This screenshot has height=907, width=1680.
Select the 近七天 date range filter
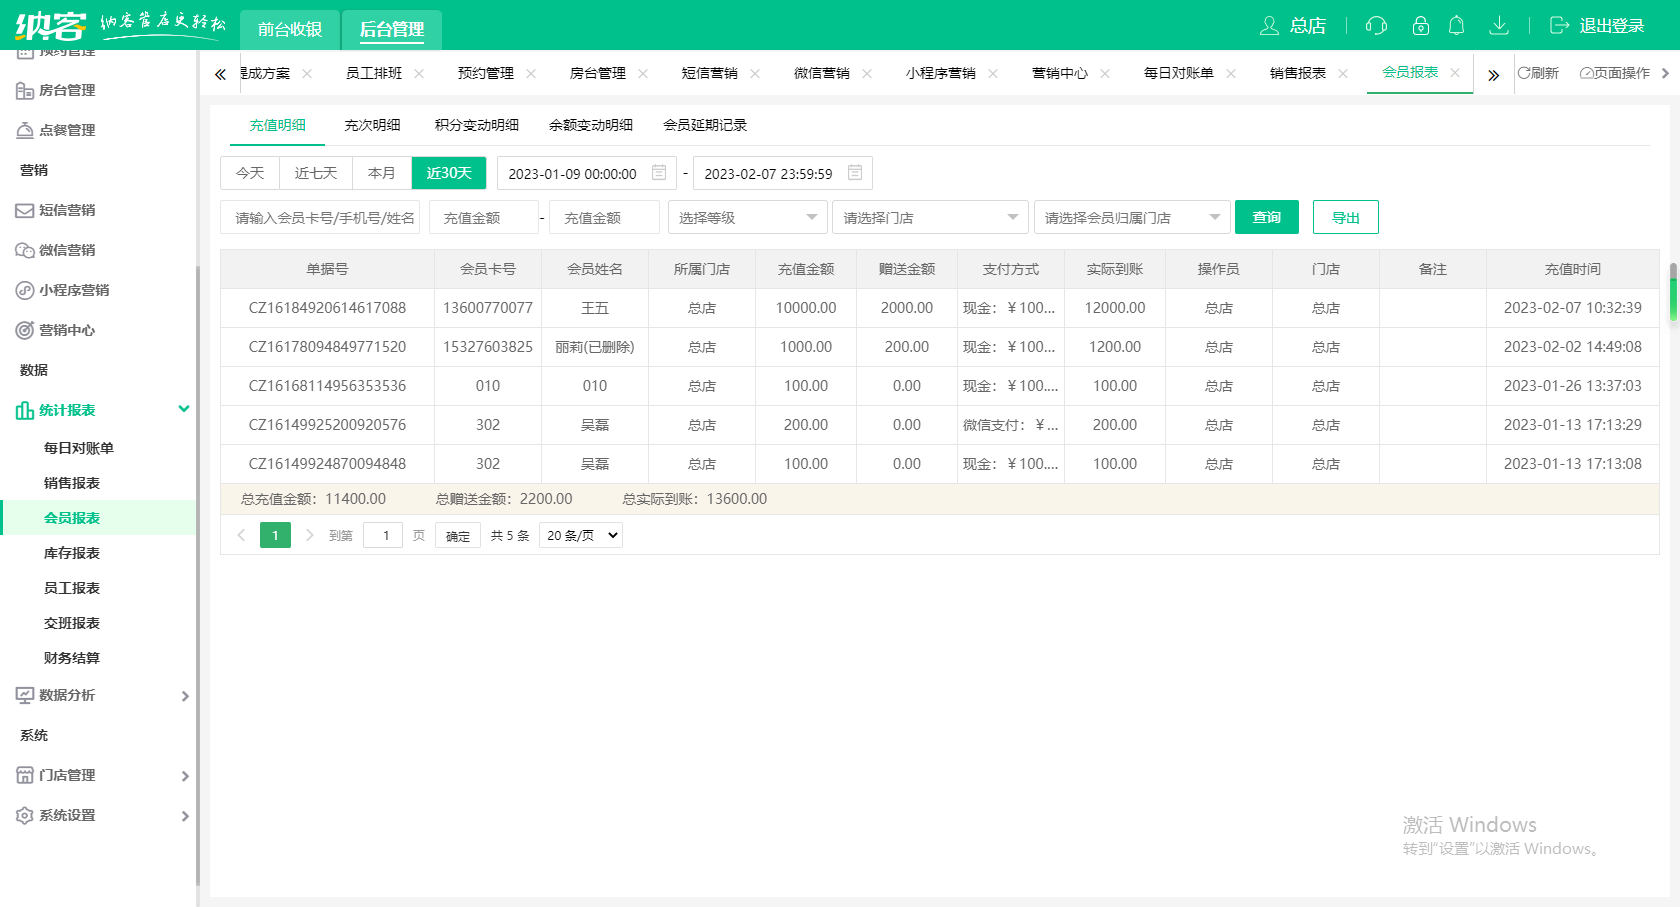pyautogui.click(x=316, y=173)
